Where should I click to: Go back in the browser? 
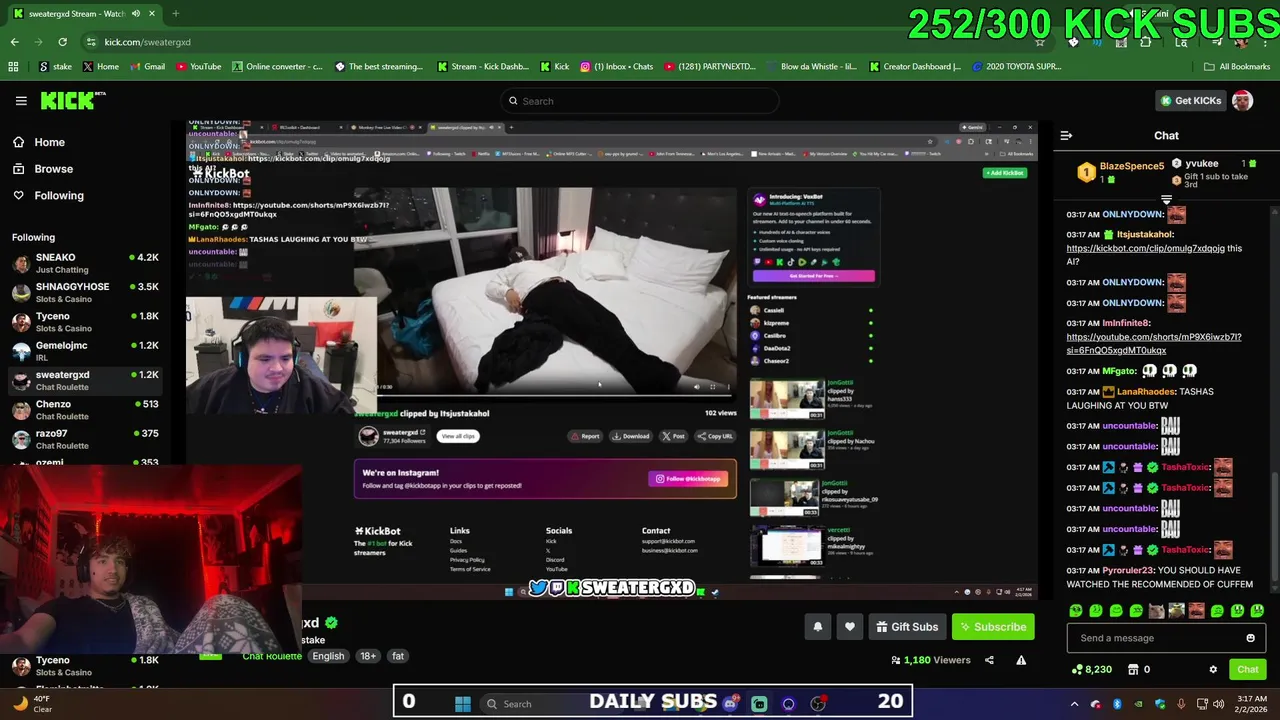tap(15, 42)
